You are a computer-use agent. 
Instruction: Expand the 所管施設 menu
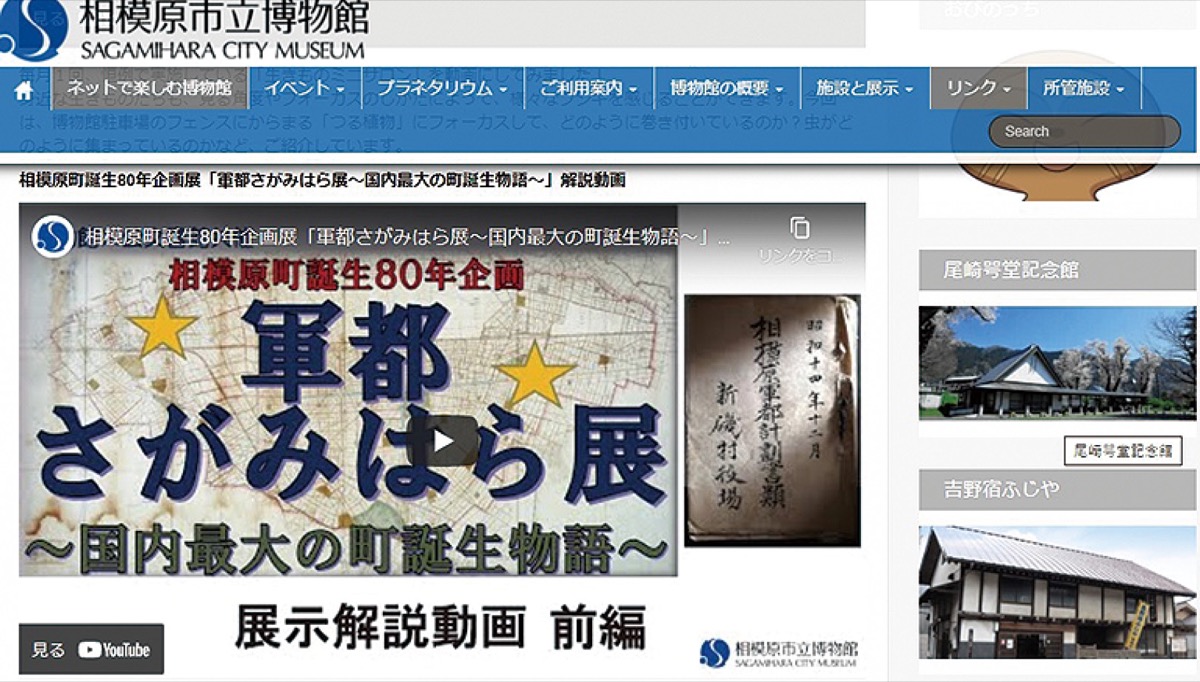coord(1083,88)
